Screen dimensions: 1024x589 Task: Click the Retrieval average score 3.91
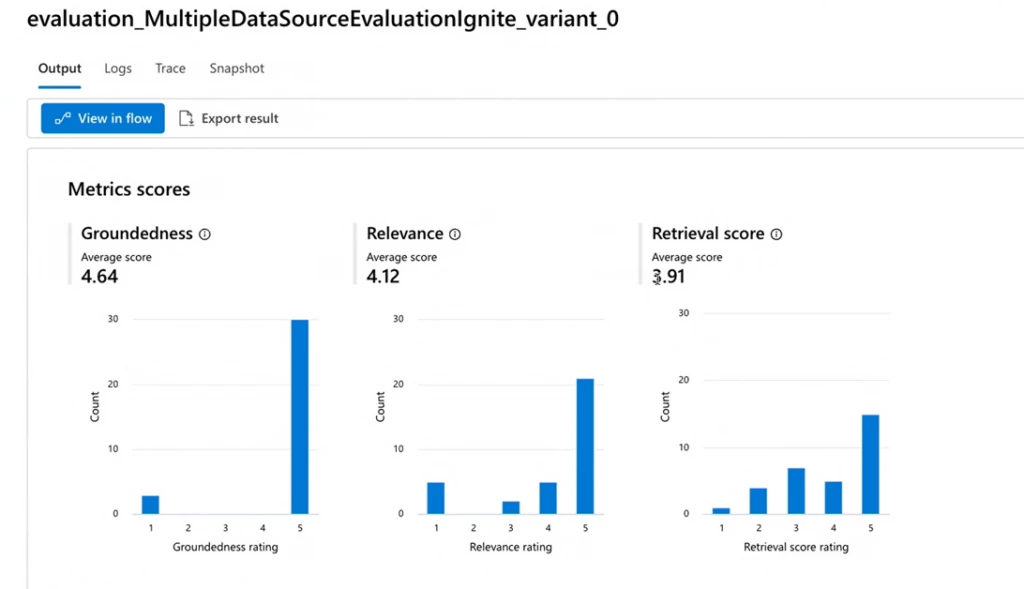668,276
